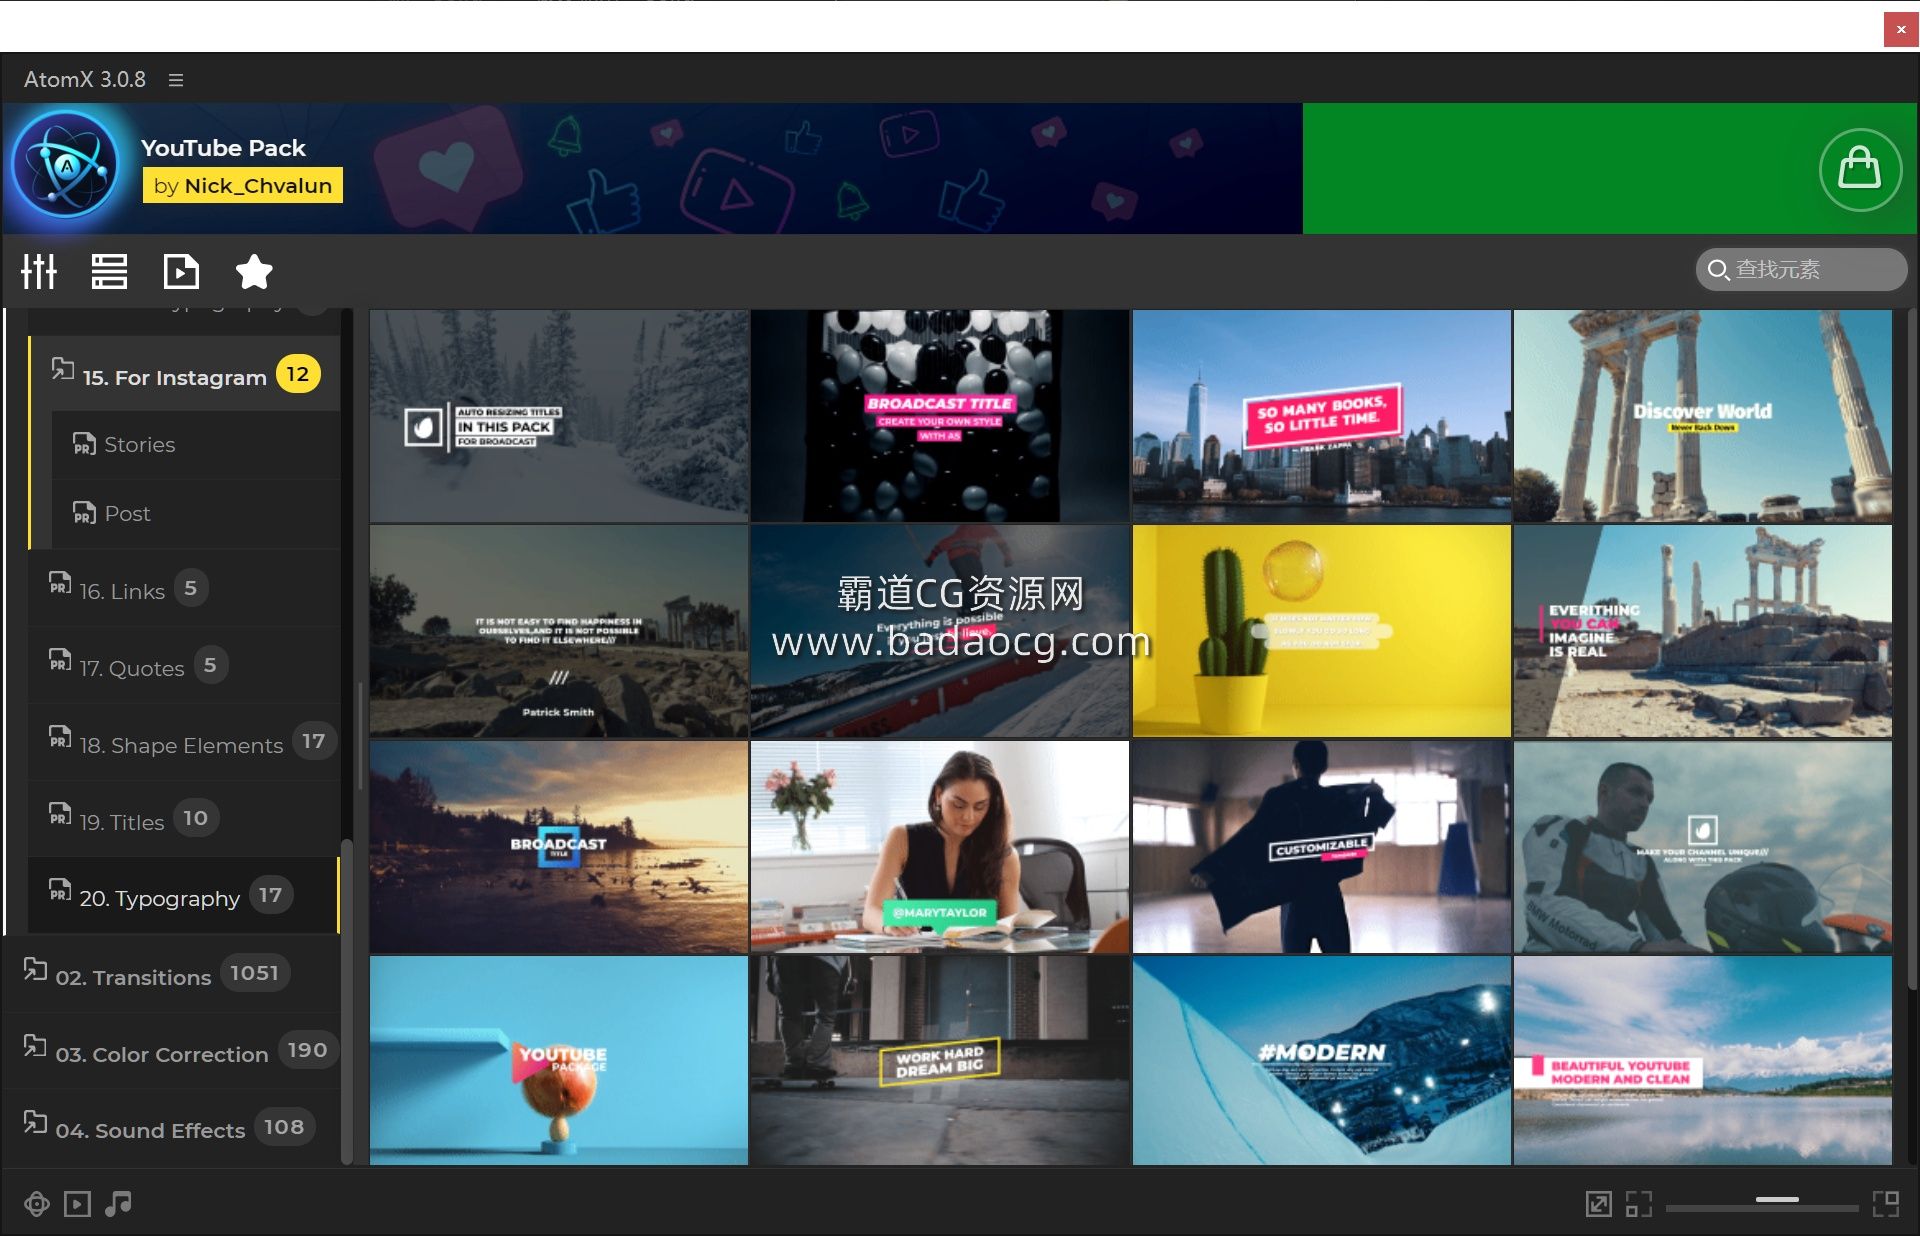Viewport: 1920px width, 1236px height.
Task: Click the 12 badge on For Instagram
Action: coord(298,374)
